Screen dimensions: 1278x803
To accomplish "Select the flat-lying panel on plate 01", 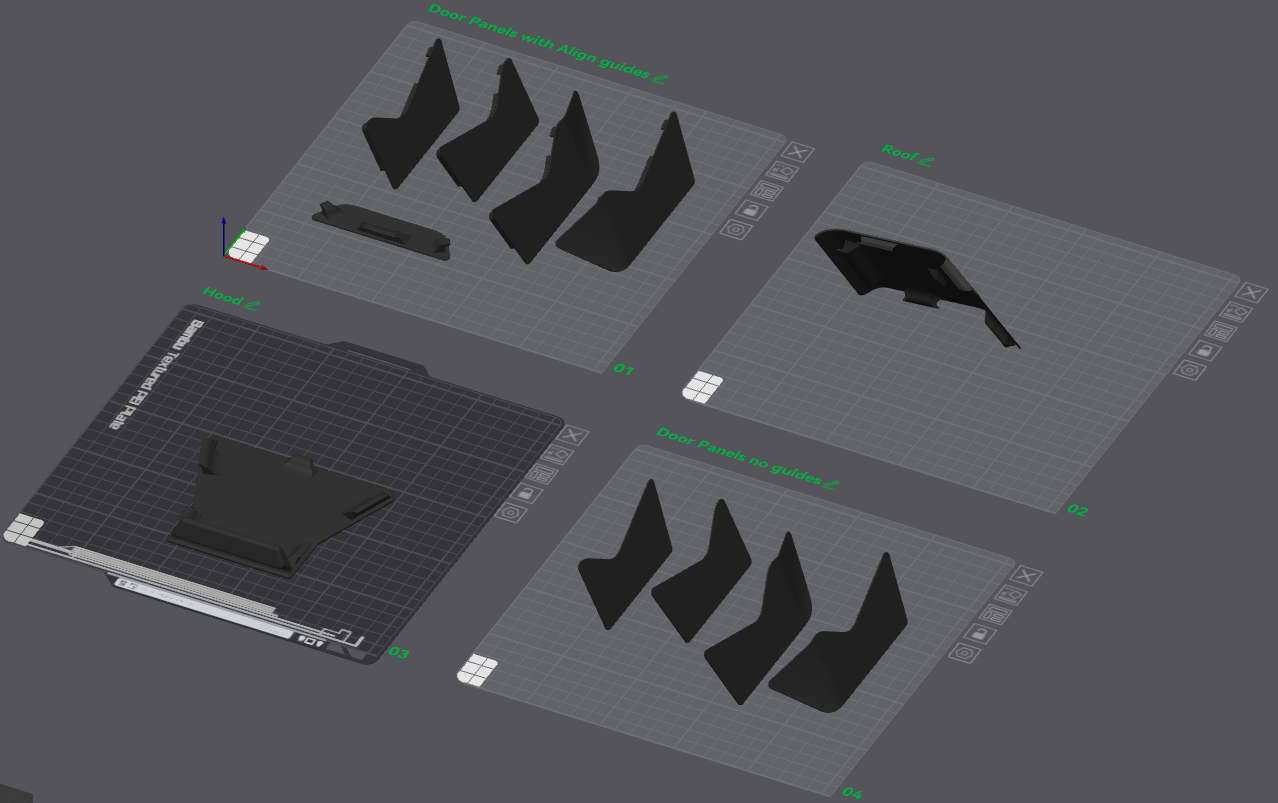I will point(382,230).
